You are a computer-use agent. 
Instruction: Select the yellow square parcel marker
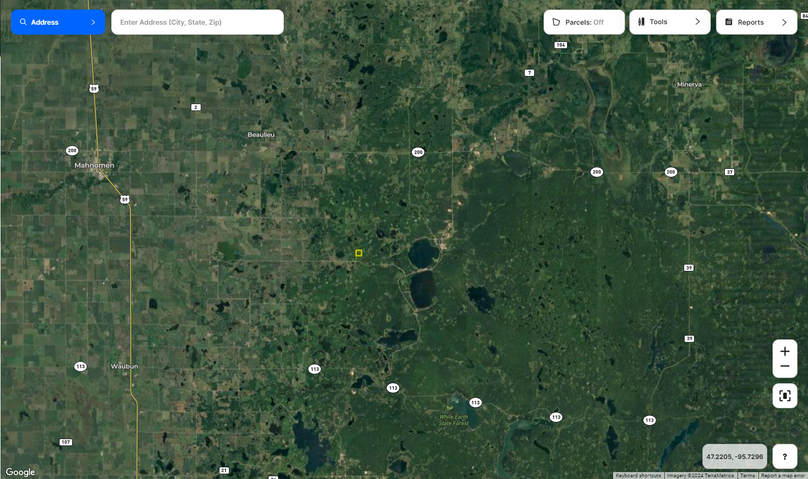[359, 253]
